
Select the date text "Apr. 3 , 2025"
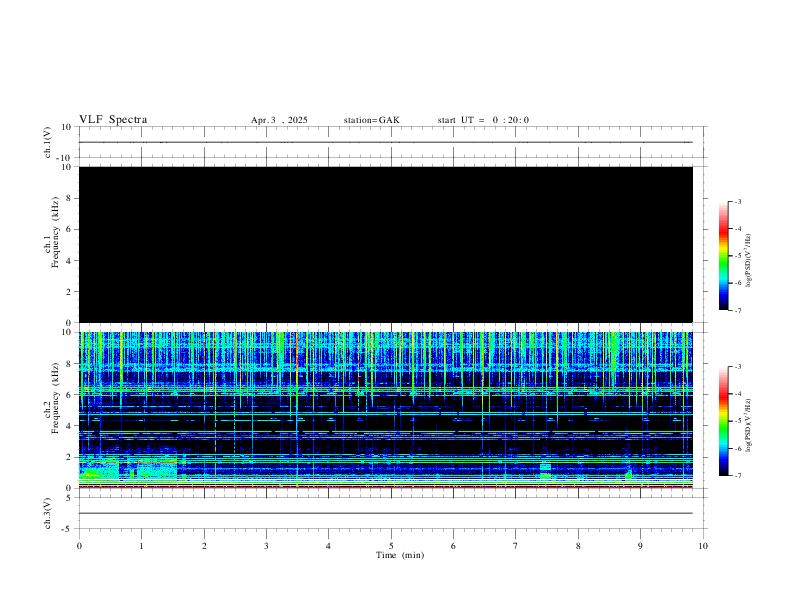click(x=279, y=120)
